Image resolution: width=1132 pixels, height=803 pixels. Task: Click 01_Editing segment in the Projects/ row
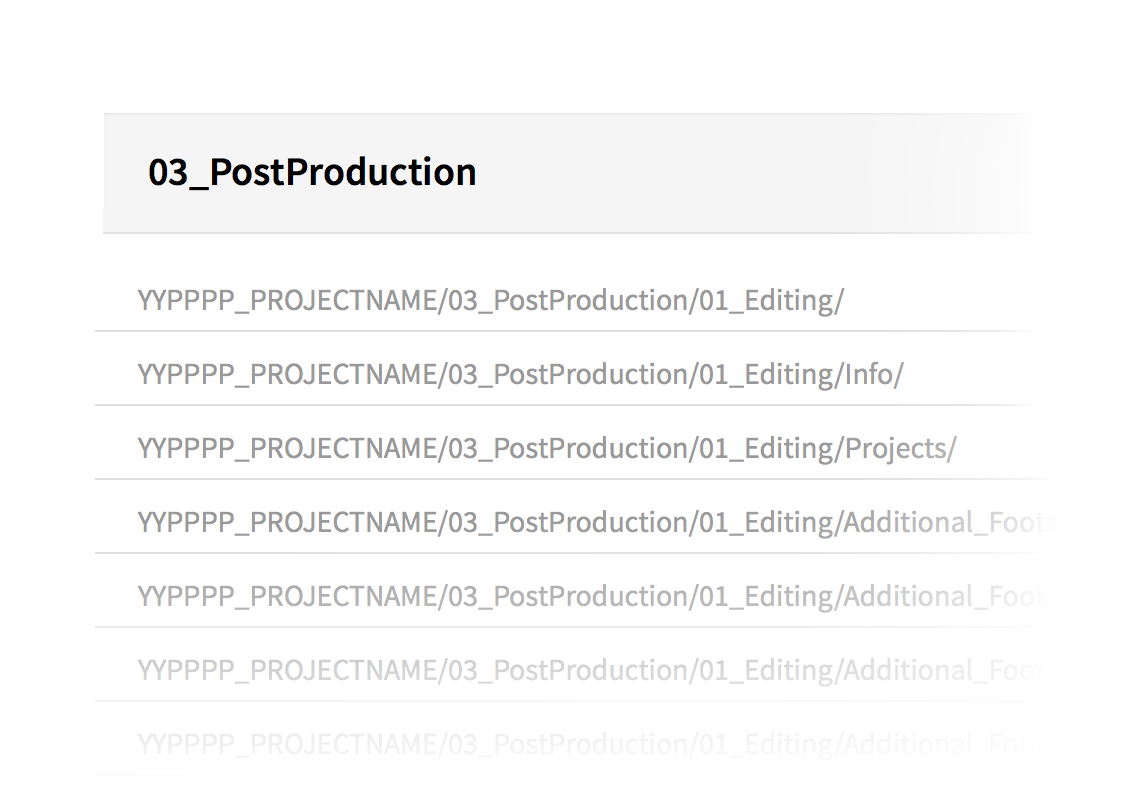point(766,448)
